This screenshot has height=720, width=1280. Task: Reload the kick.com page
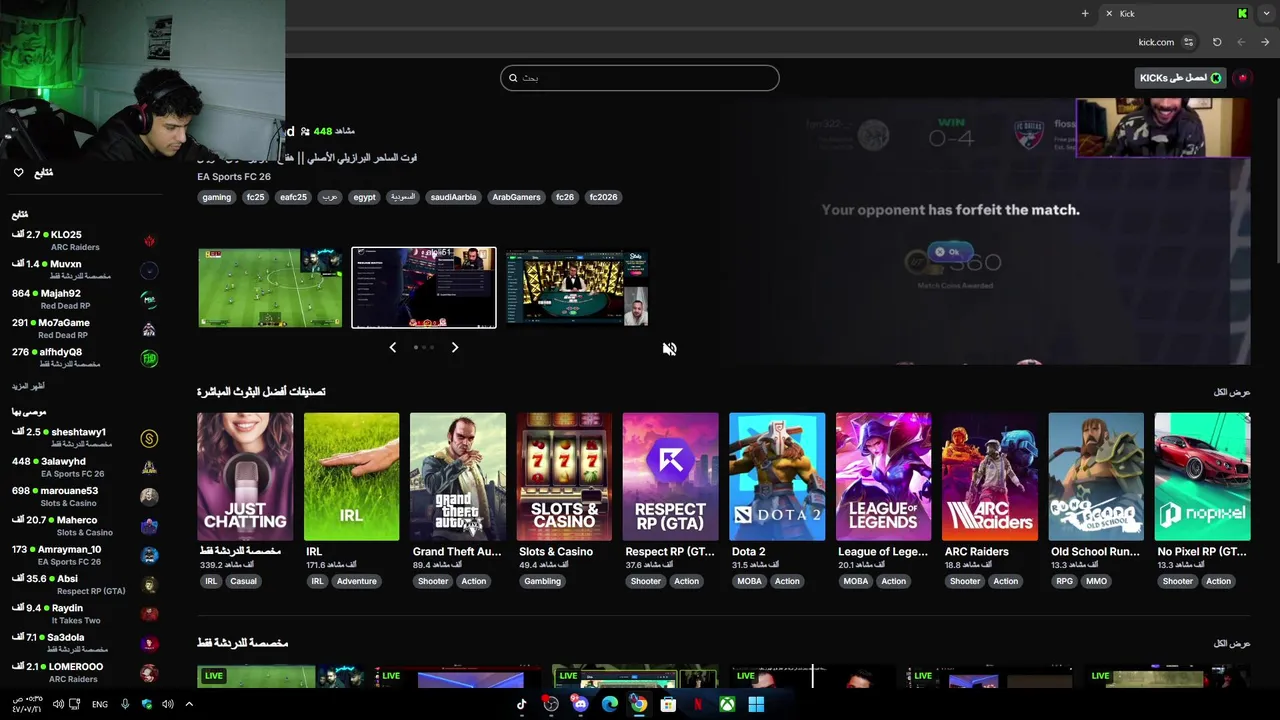pos(1217,42)
